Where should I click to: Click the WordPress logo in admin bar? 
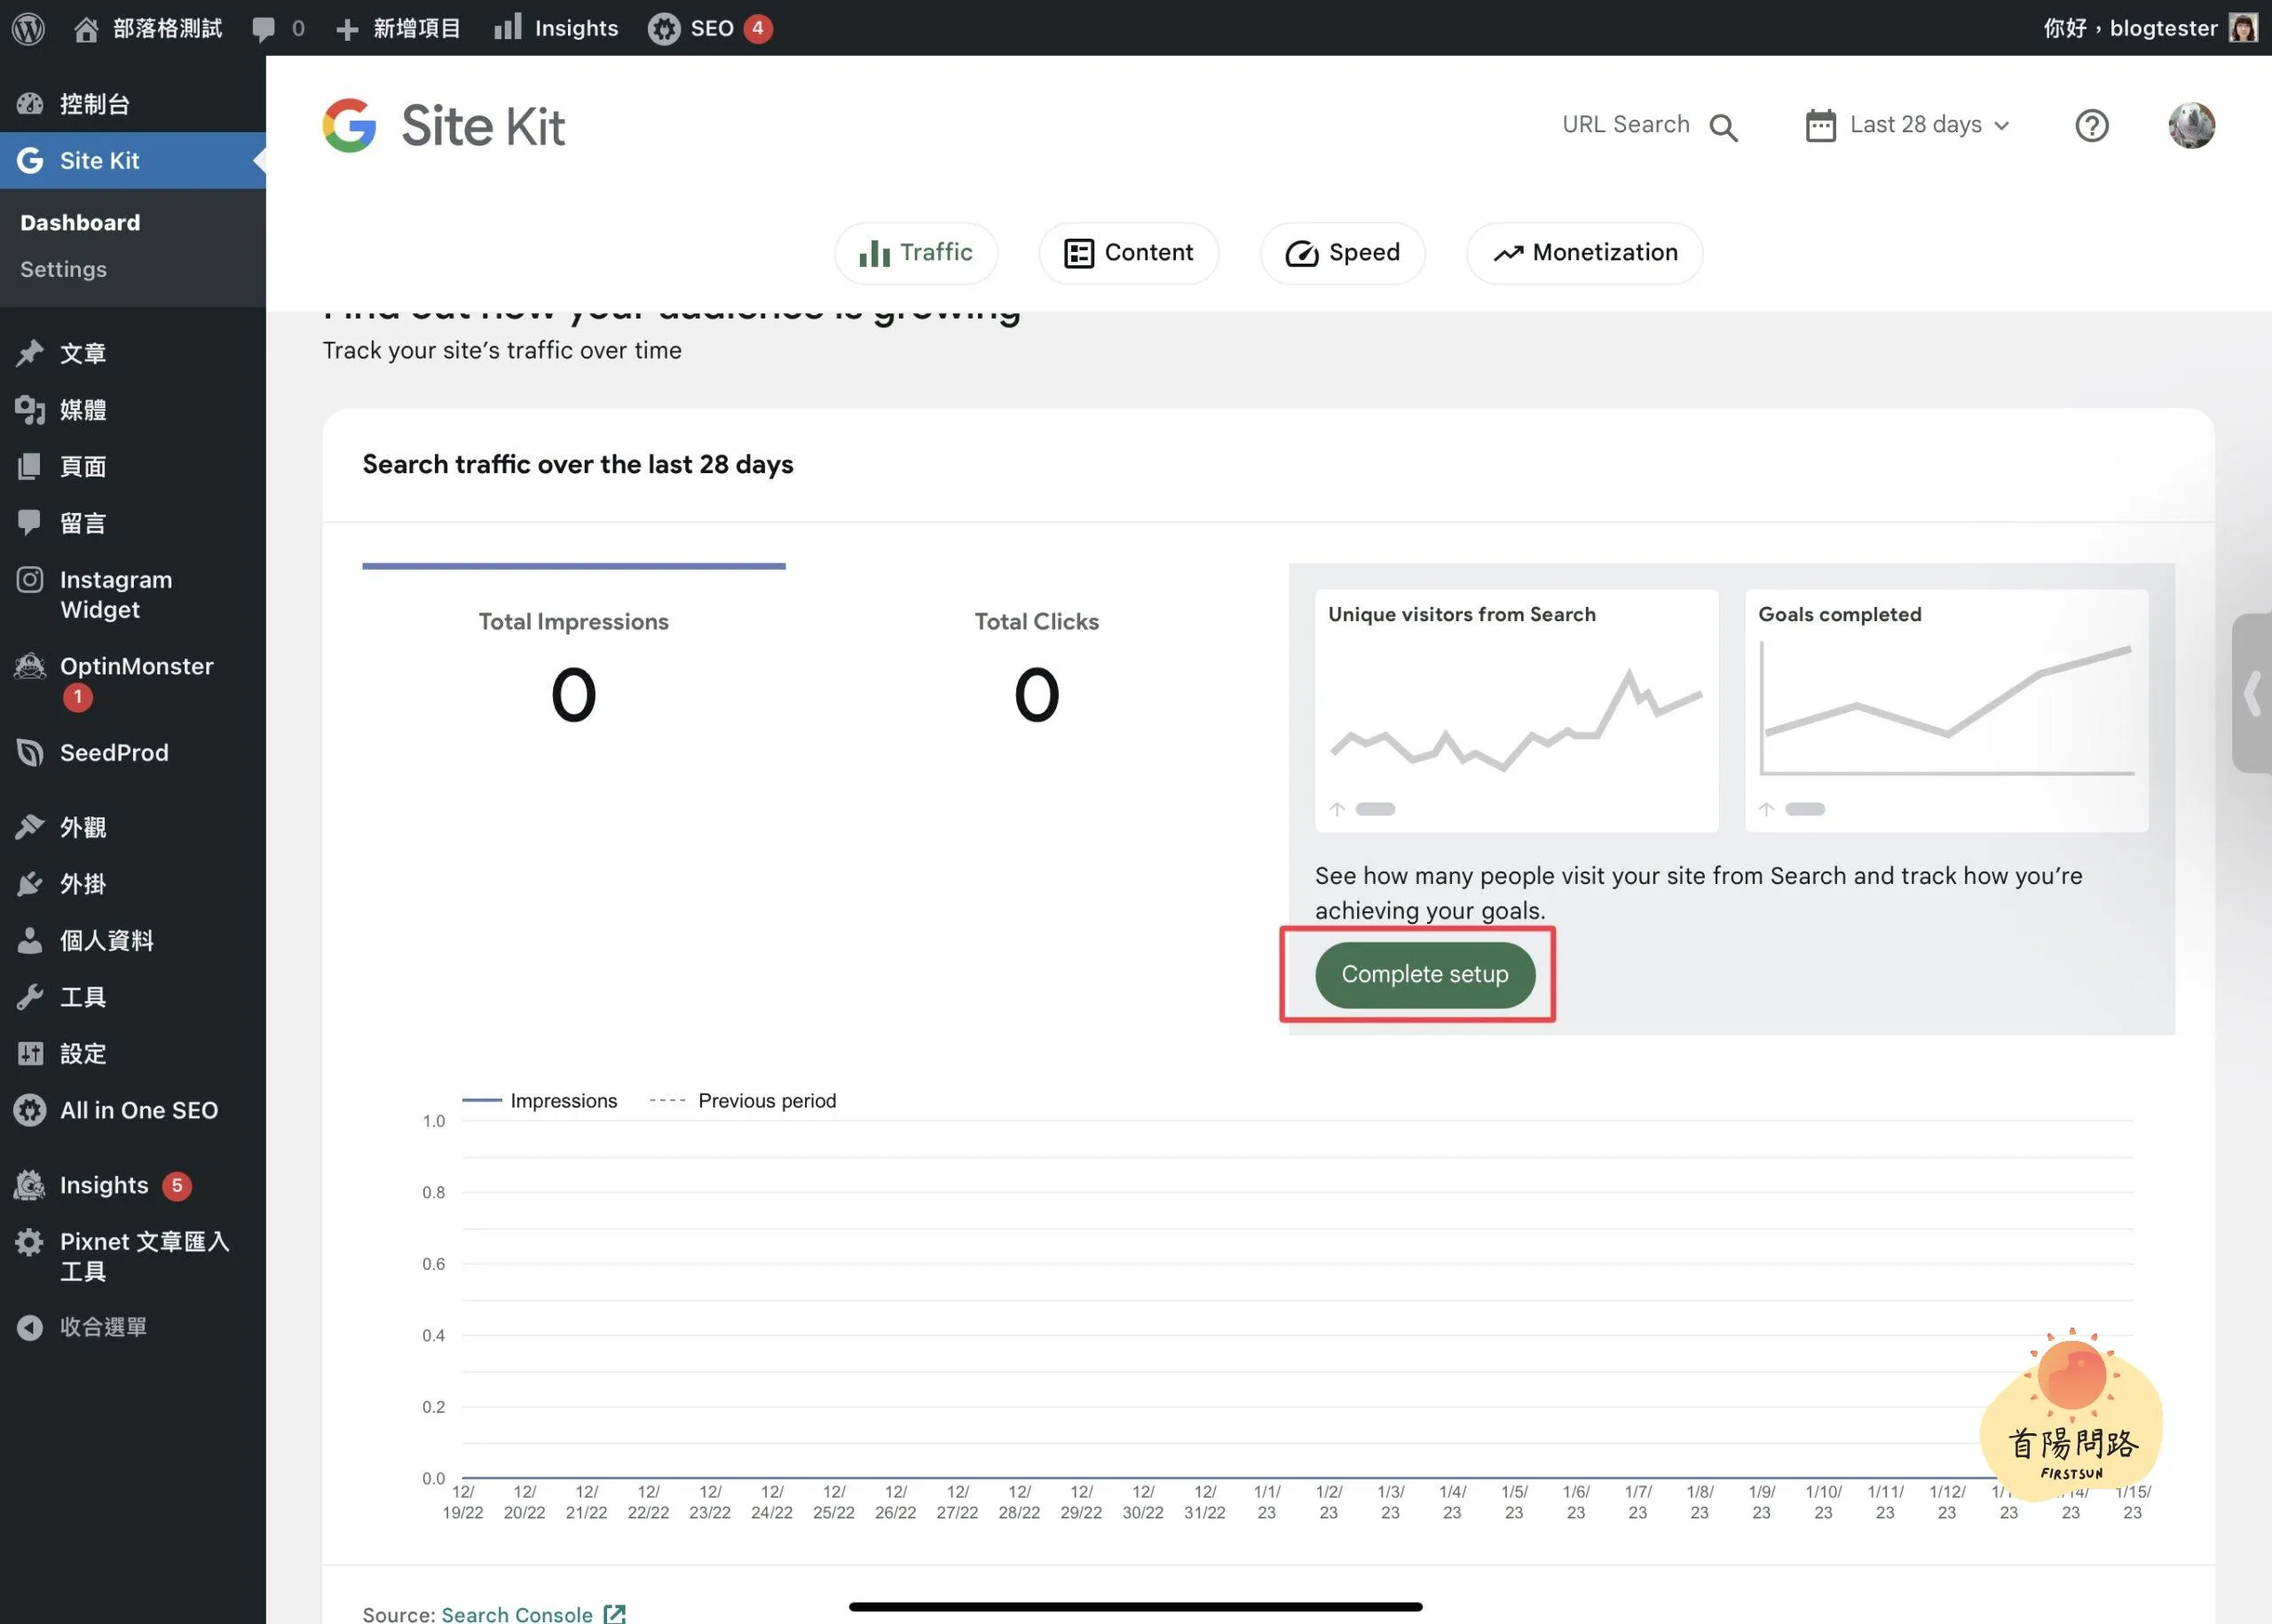(x=29, y=28)
